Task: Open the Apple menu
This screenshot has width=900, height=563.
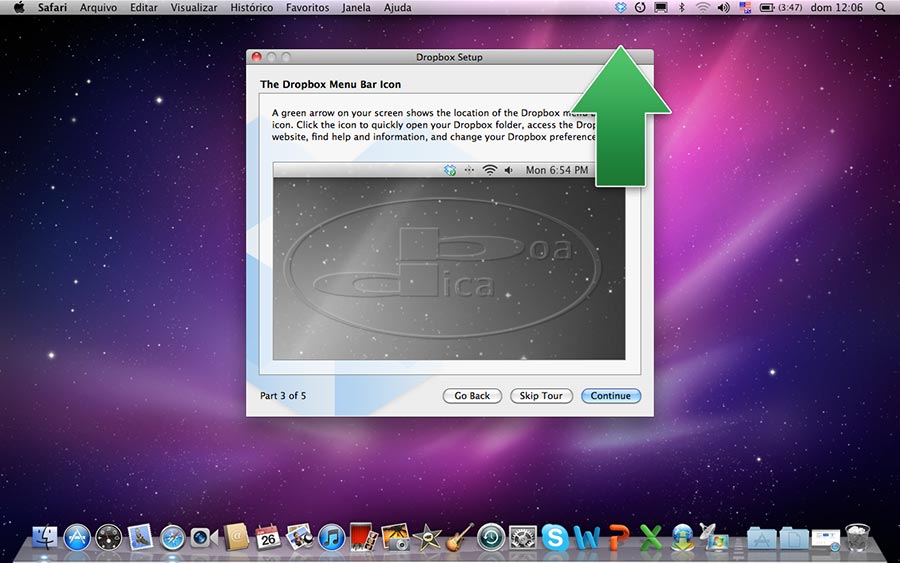Action: pos(19,7)
